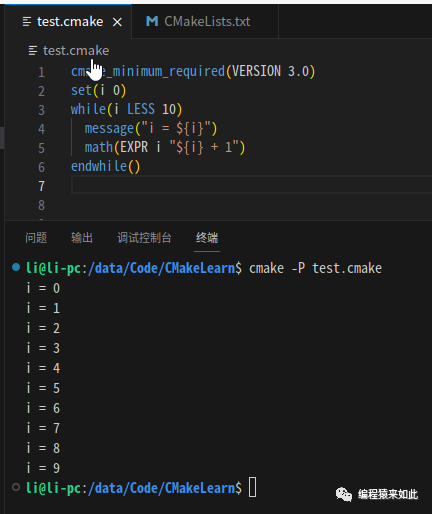Open the 输出 (Output) panel tab
The image size is (432, 514).
pyautogui.click(x=82, y=238)
